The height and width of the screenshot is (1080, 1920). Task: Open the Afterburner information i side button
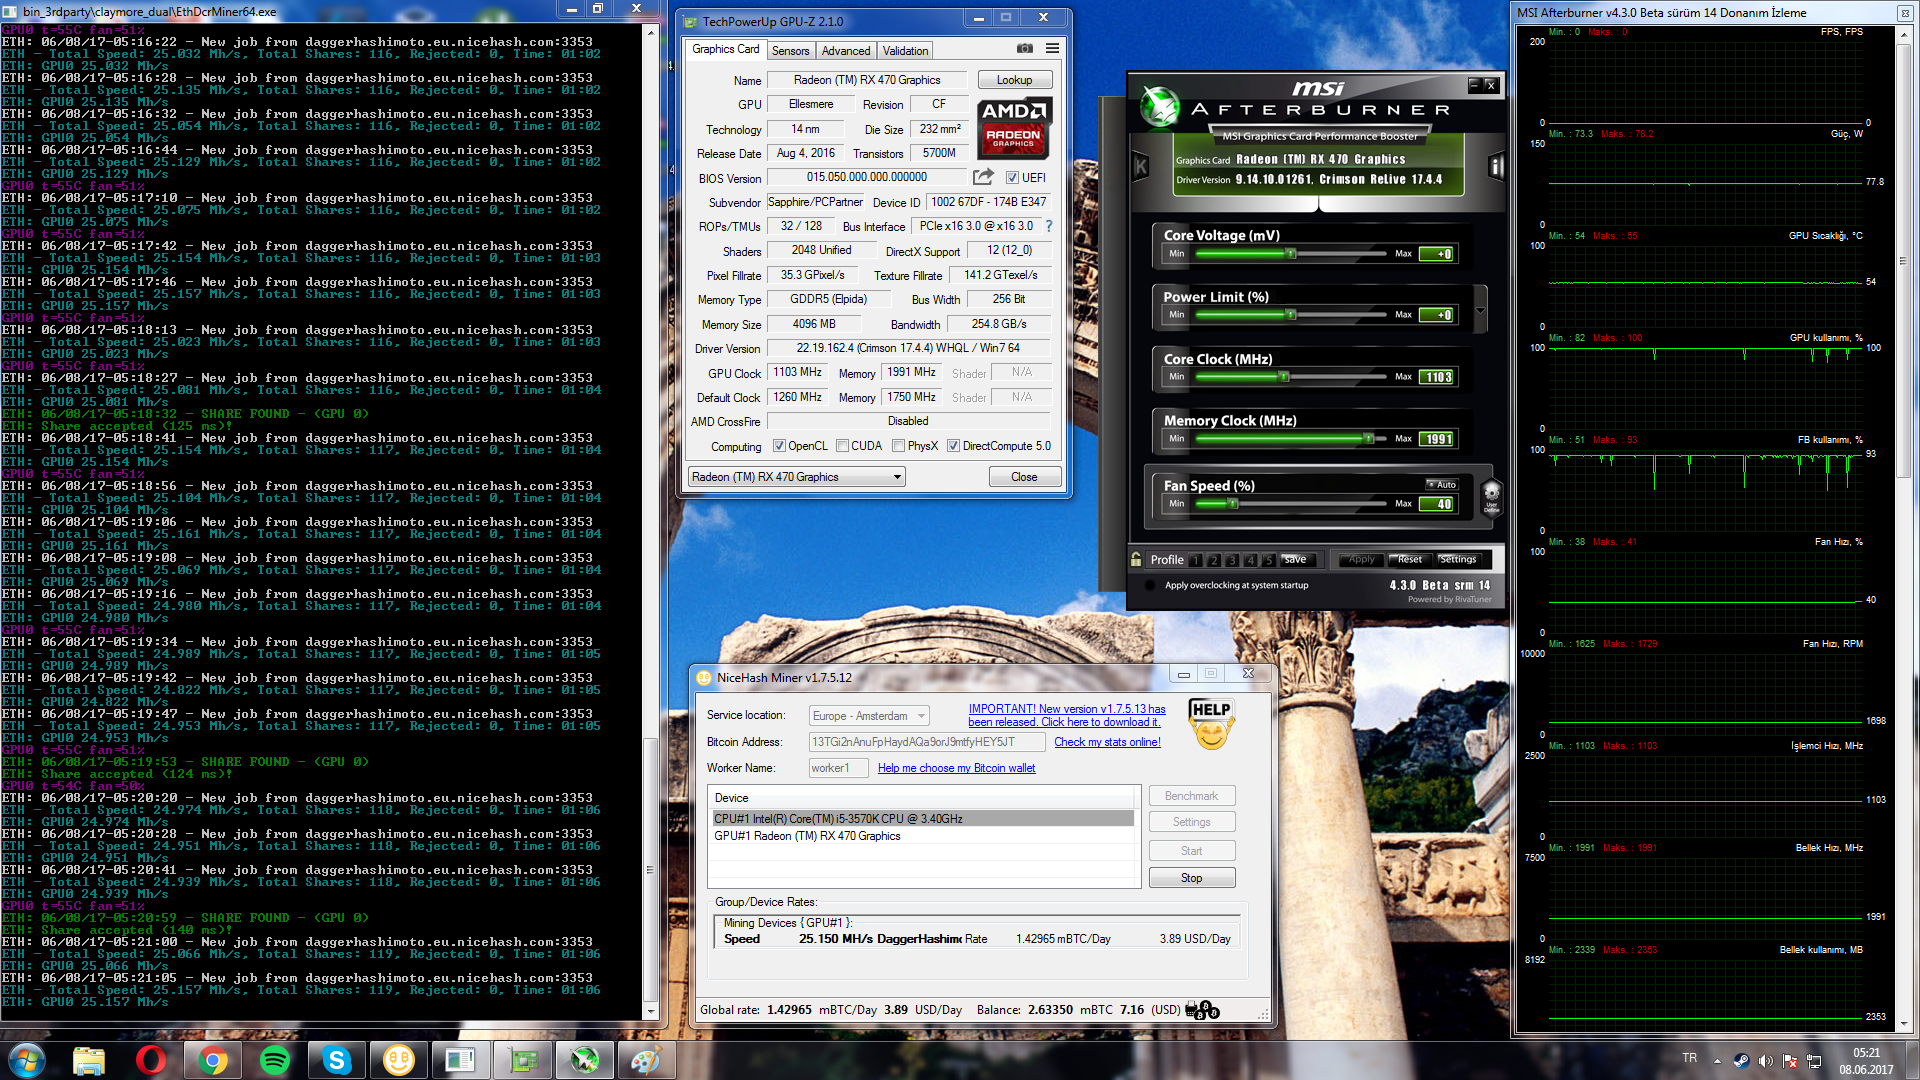point(1496,167)
